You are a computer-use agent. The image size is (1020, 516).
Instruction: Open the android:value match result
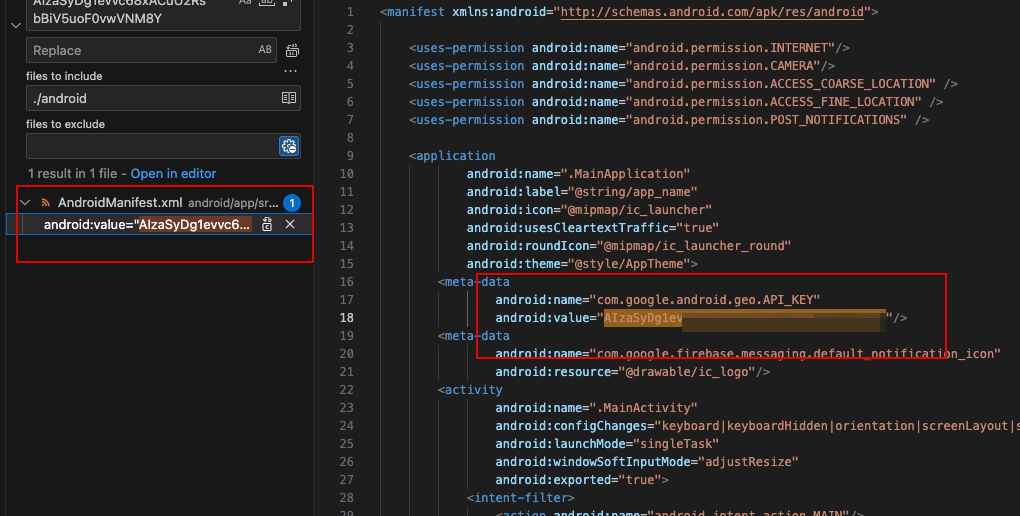click(x=147, y=224)
